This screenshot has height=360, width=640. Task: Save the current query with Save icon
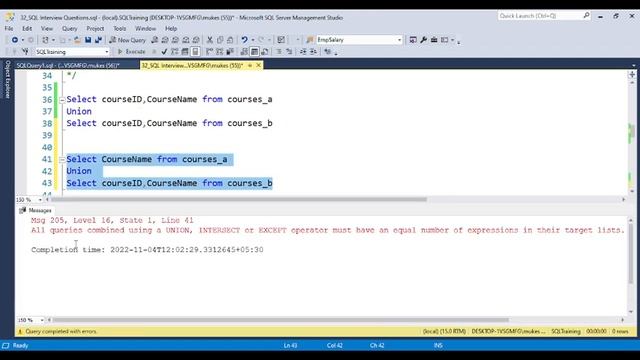click(x=88, y=40)
